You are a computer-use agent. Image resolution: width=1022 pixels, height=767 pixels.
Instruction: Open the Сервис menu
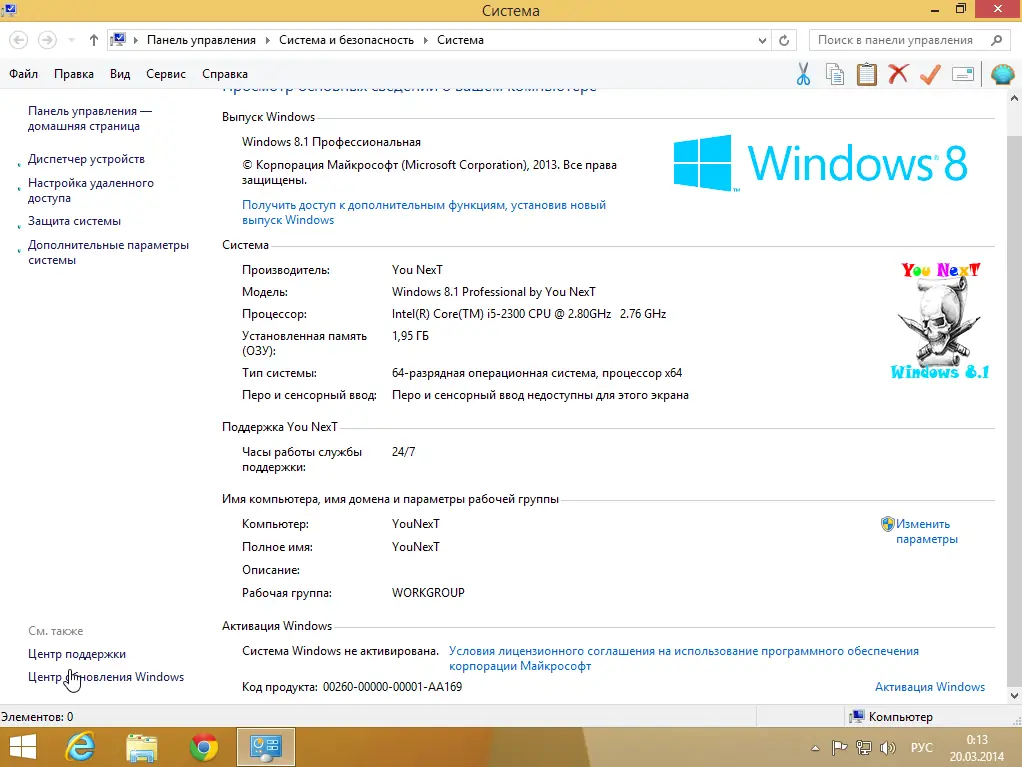tap(166, 74)
